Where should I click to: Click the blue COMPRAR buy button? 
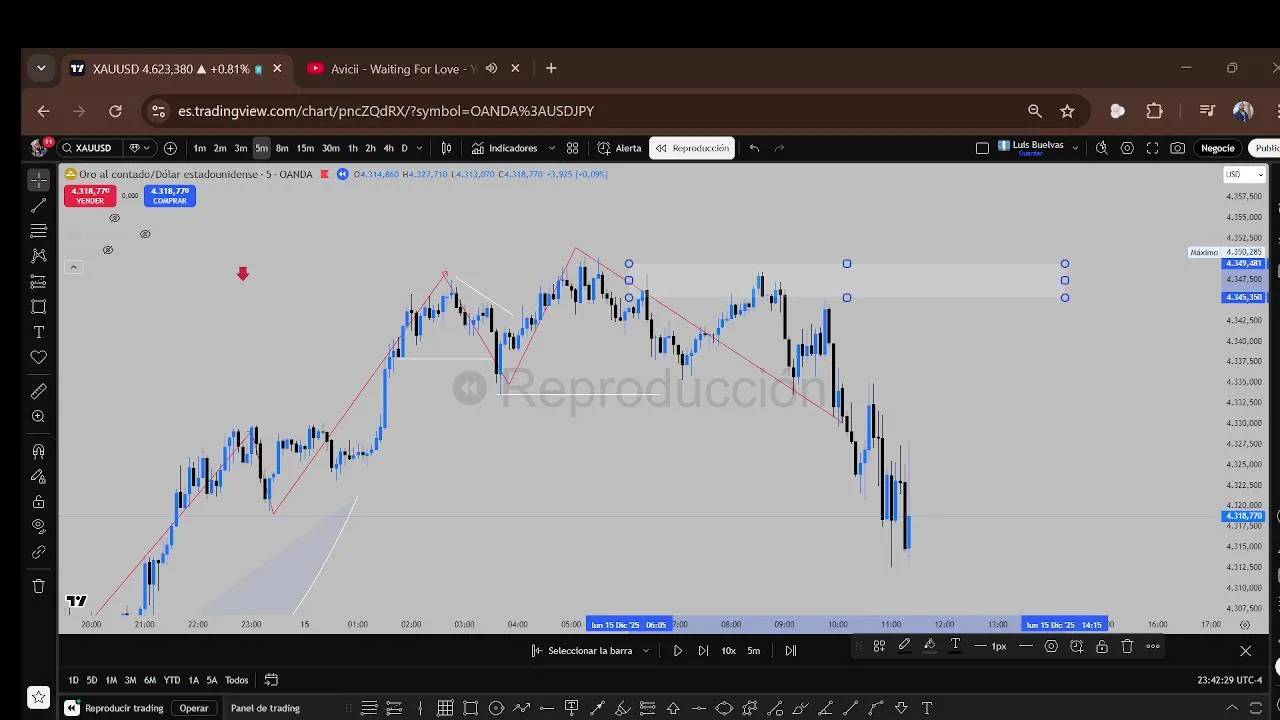click(170, 195)
